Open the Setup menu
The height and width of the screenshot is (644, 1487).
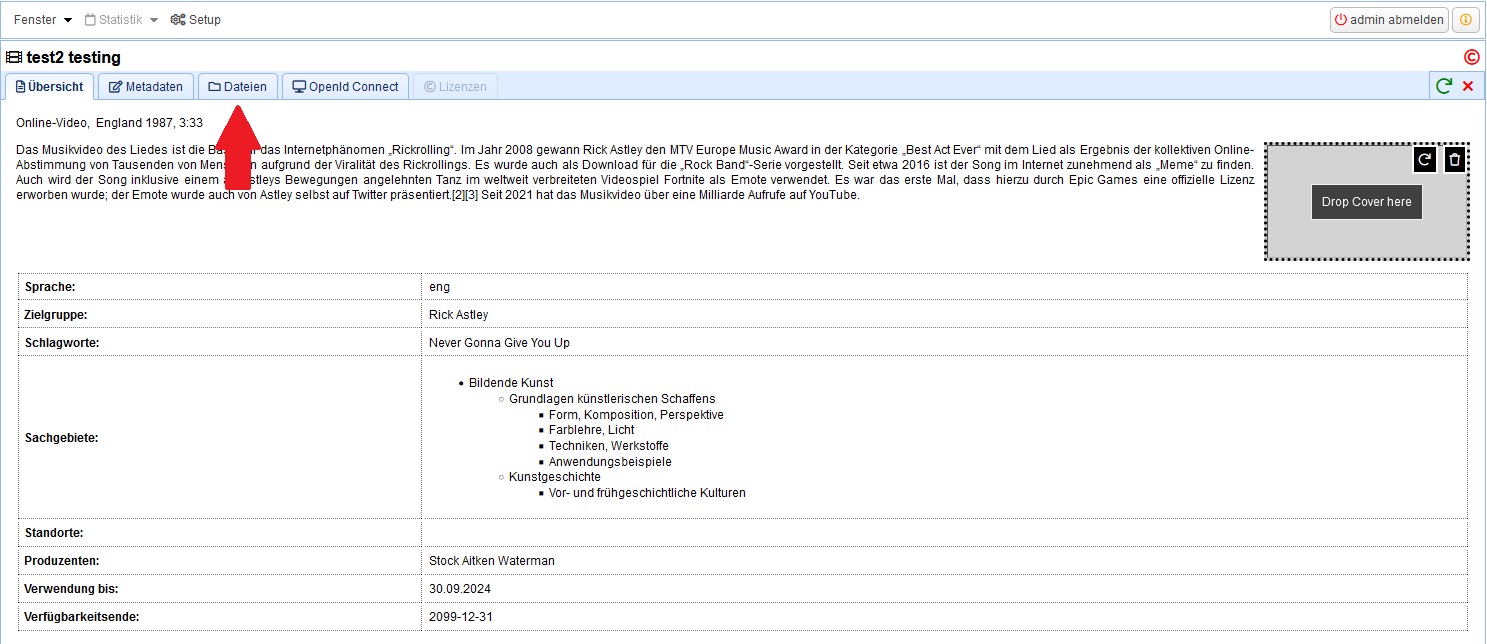click(x=195, y=20)
